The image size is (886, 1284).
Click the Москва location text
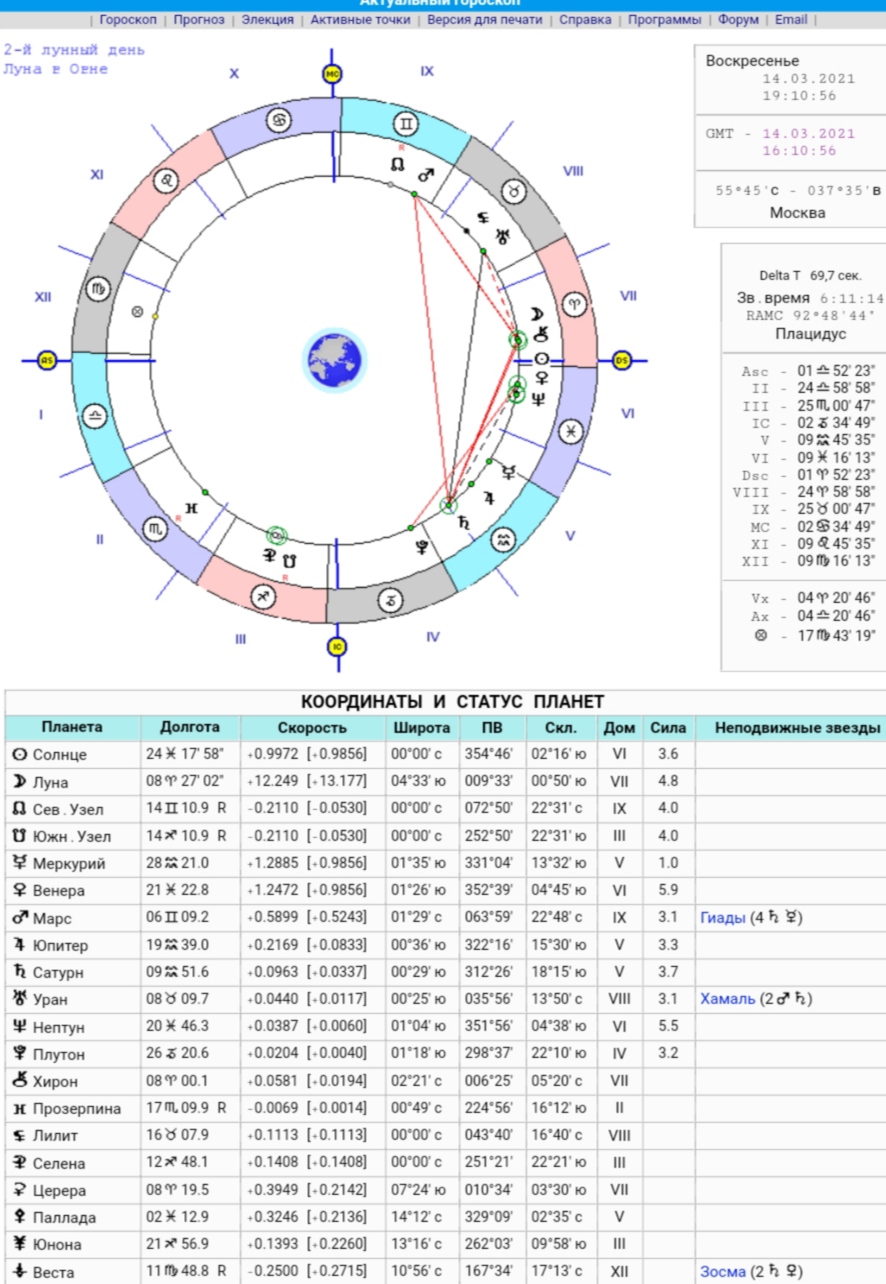click(798, 213)
